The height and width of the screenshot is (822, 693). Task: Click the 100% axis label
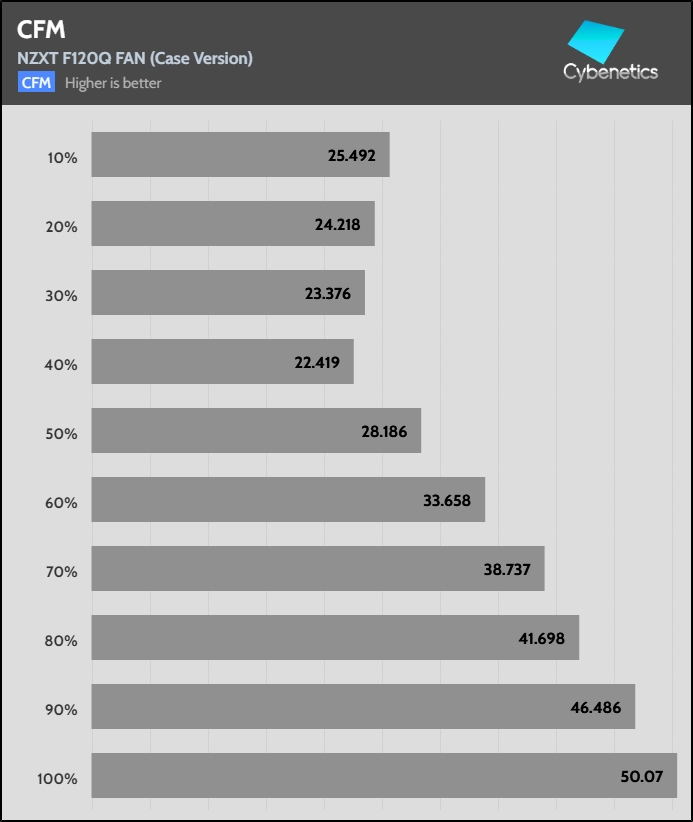pyautogui.click(x=59, y=778)
